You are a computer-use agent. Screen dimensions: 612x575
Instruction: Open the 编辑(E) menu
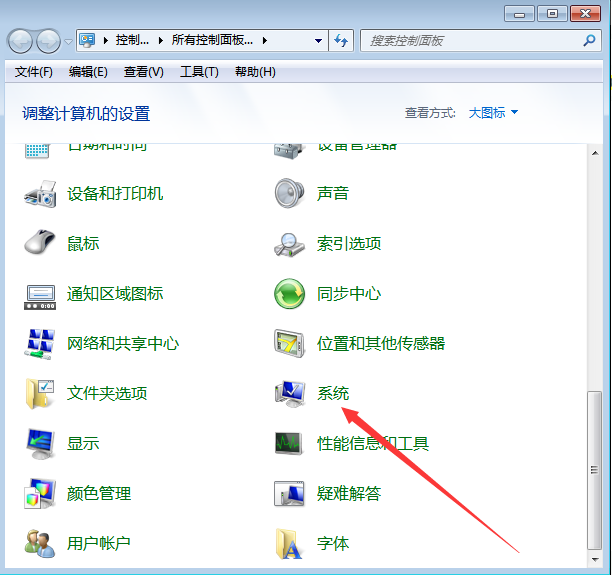point(88,72)
